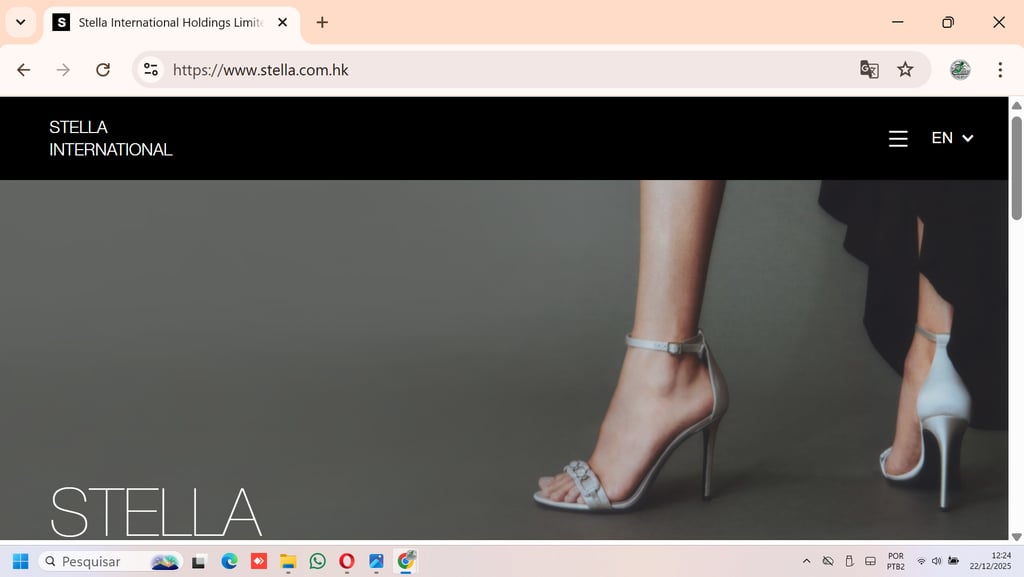Select the Stella International Holdings tab

pos(171,22)
